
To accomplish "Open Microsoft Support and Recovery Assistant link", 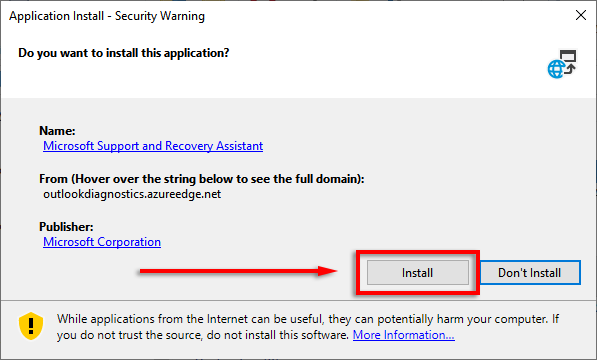I will (x=153, y=146).
